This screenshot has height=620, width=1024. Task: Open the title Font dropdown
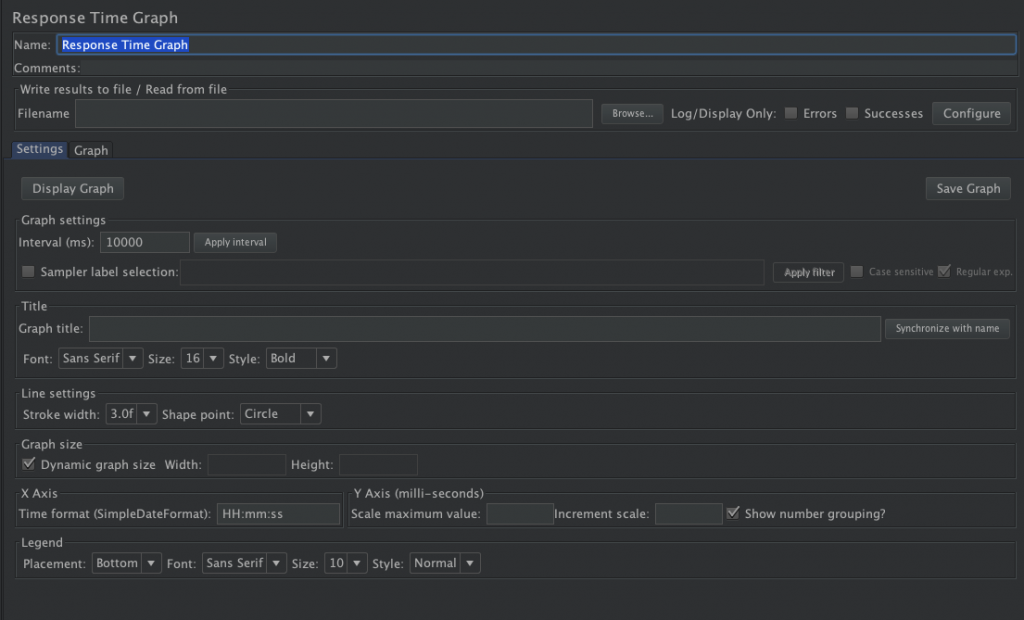click(x=100, y=358)
